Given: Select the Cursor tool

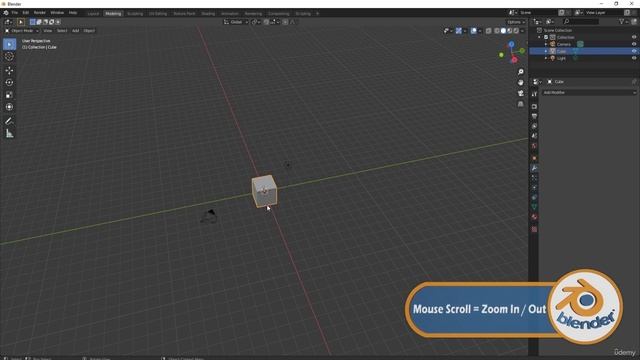Looking at the screenshot, I should click(9, 56).
